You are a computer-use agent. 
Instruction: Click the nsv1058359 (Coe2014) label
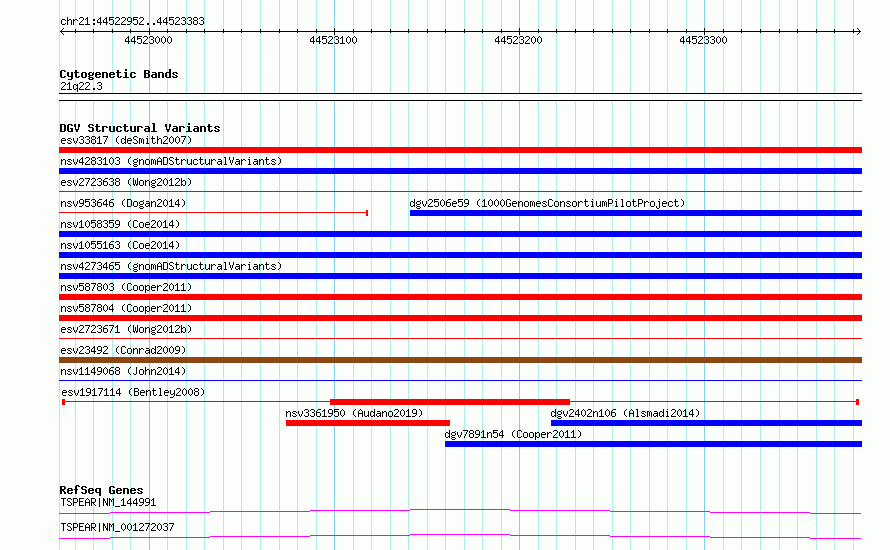pyautogui.click(x=120, y=224)
